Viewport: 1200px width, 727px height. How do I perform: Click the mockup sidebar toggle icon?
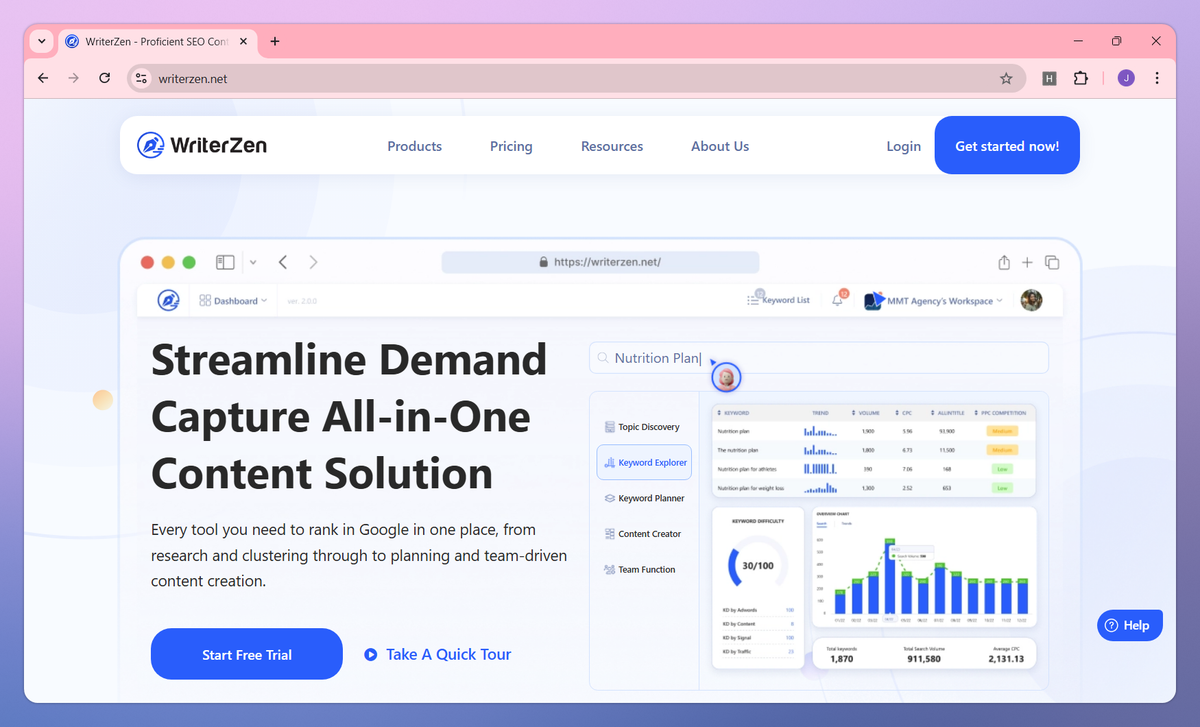point(225,262)
